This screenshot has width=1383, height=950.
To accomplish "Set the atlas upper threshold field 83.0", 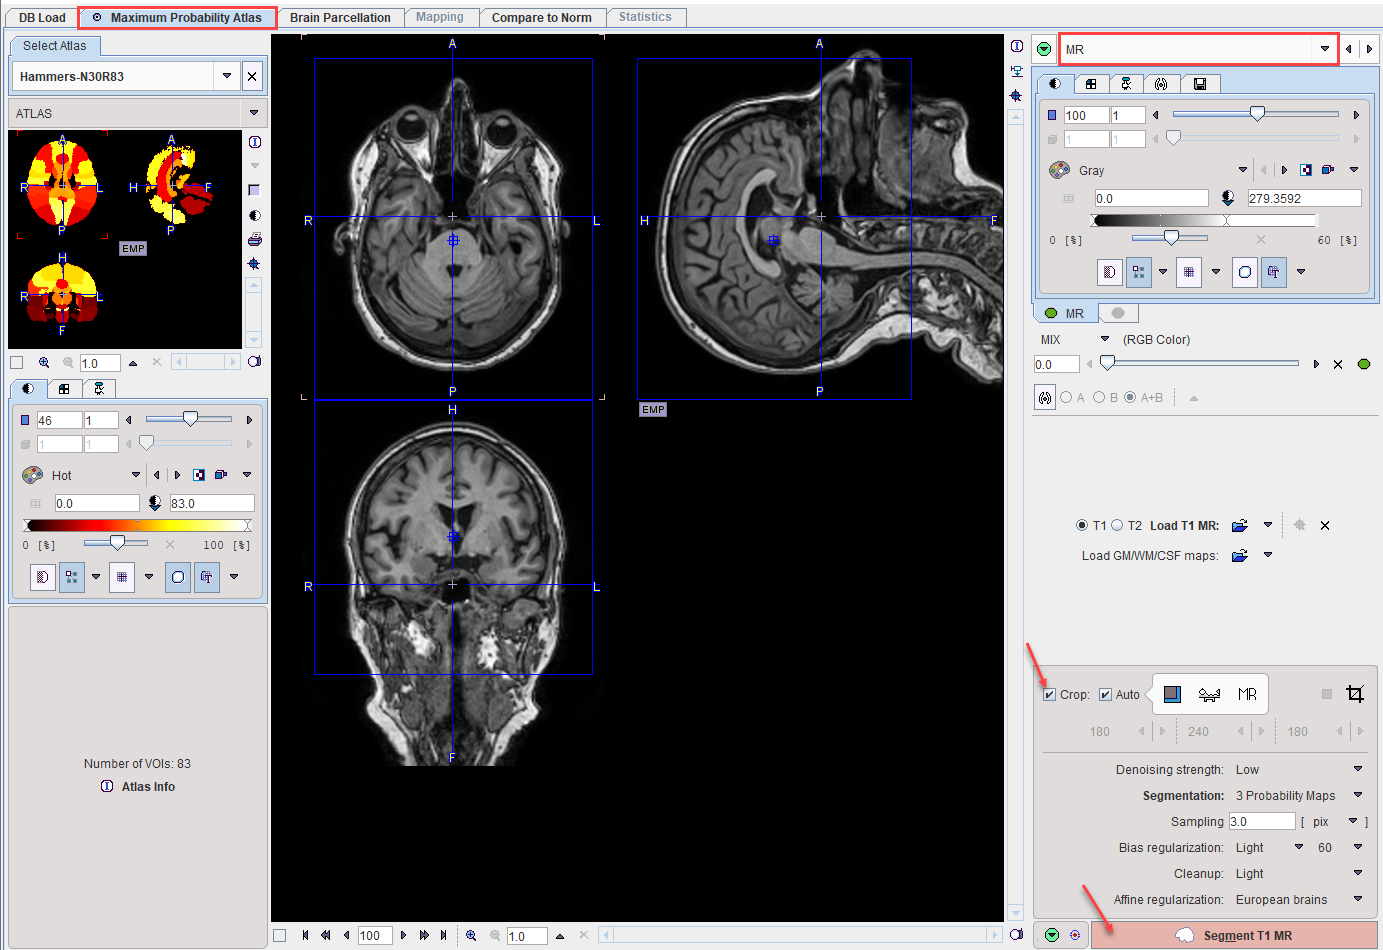I will pyautogui.click(x=211, y=503).
